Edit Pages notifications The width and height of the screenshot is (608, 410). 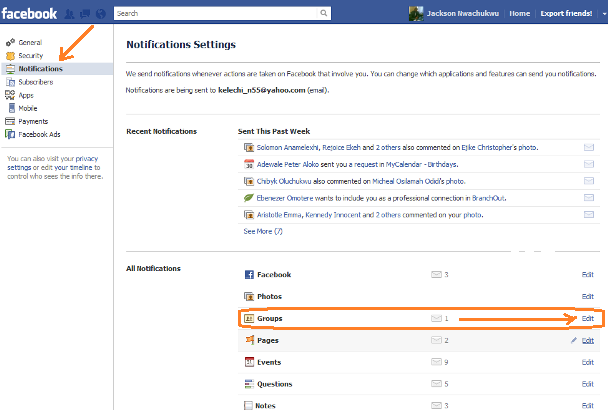(x=587, y=341)
